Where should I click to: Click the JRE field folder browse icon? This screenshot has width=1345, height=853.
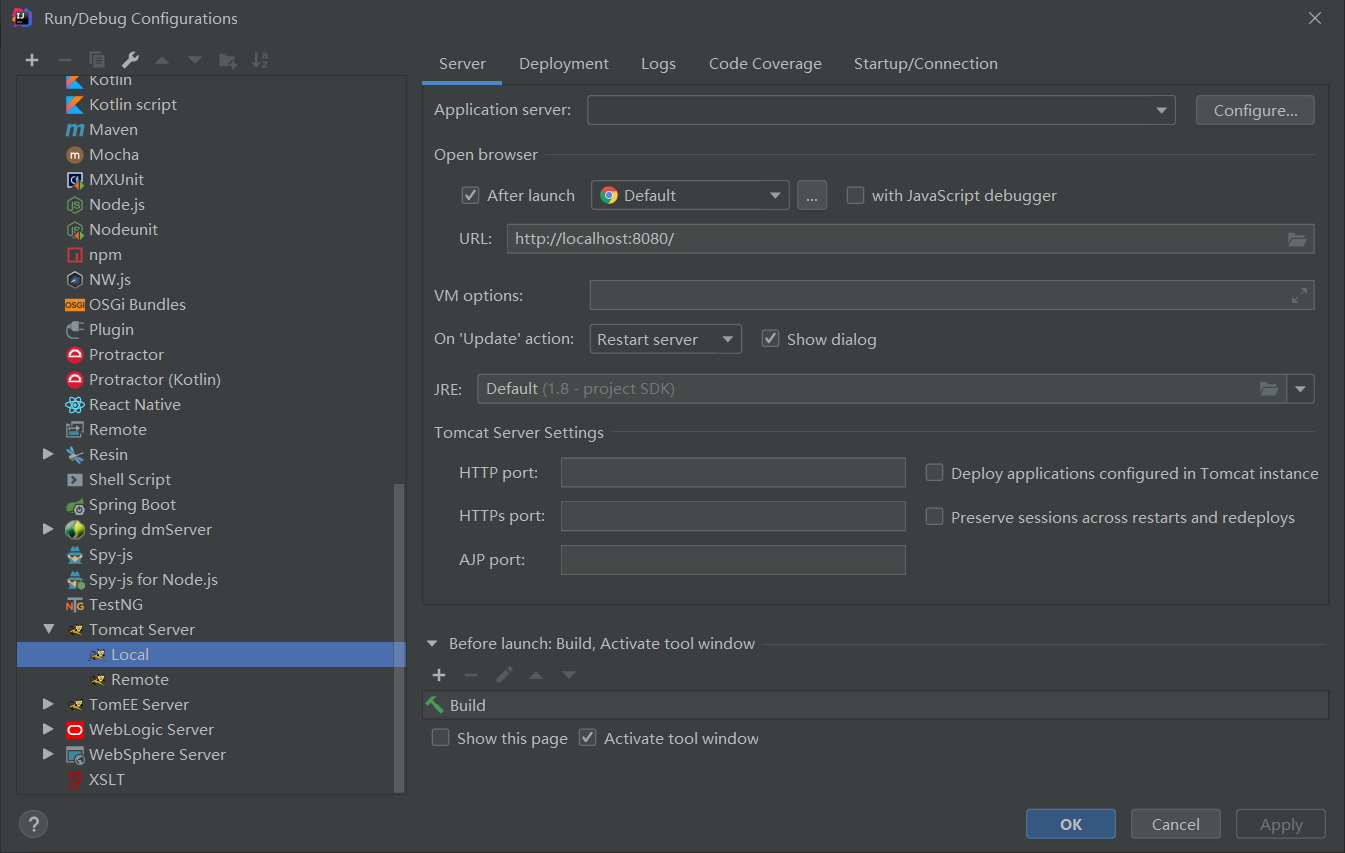1269,388
